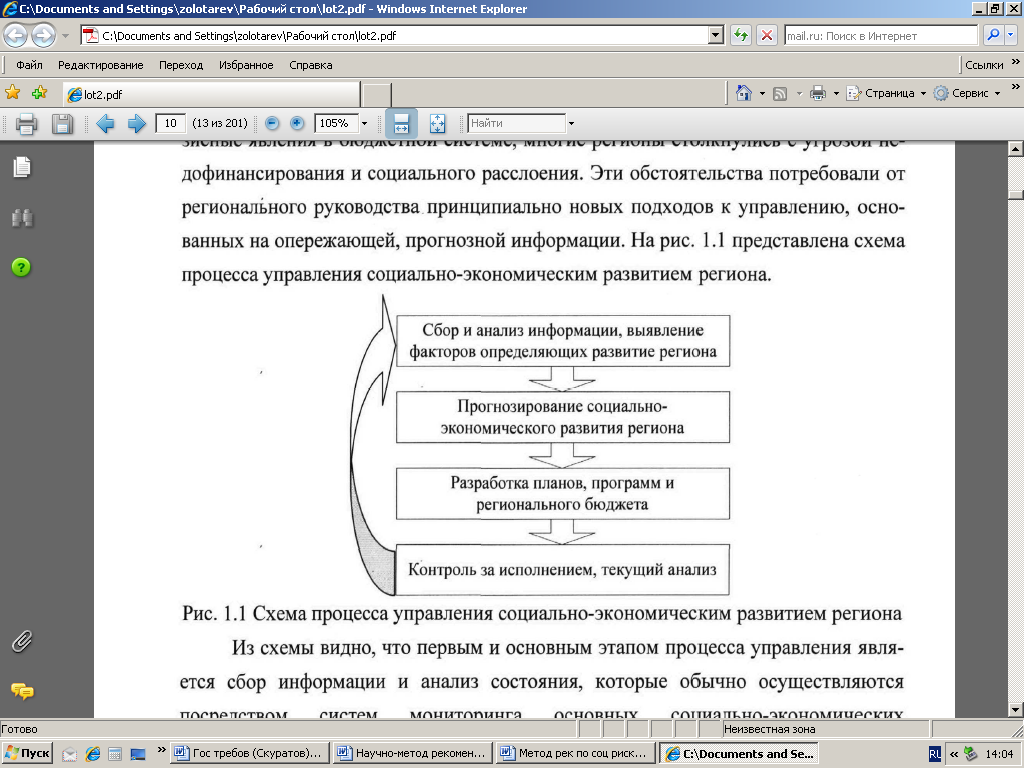Switch to Научно-метод рекомен Word window
Image resolution: width=1024 pixels, height=768 pixels.
(413, 754)
